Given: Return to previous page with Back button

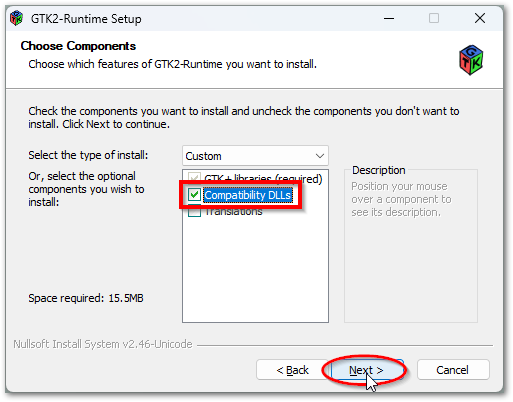Looking at the screenshot, I should tap(293, 370).
